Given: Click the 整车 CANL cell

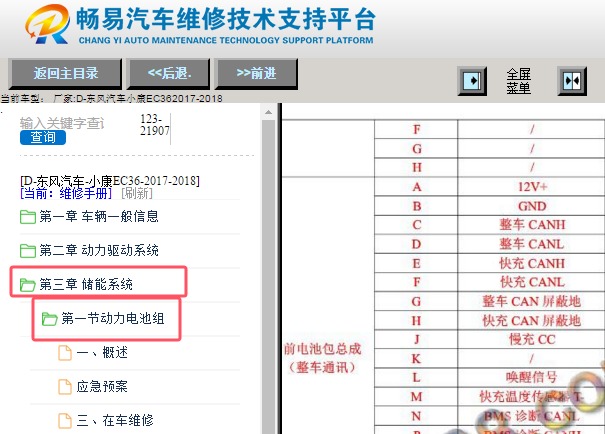Looking at the screenshot, I should tap(532, 244).
